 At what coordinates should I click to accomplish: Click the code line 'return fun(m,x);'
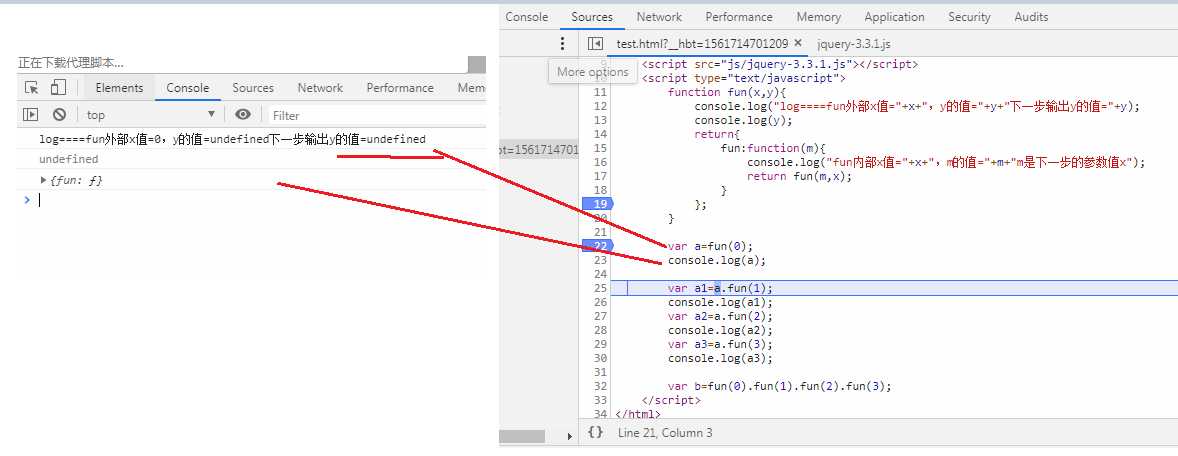point(799,176)
